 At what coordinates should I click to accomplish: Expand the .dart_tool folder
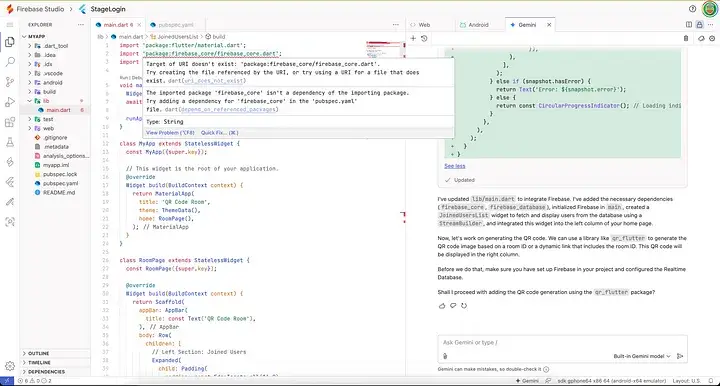click(55, 46)
